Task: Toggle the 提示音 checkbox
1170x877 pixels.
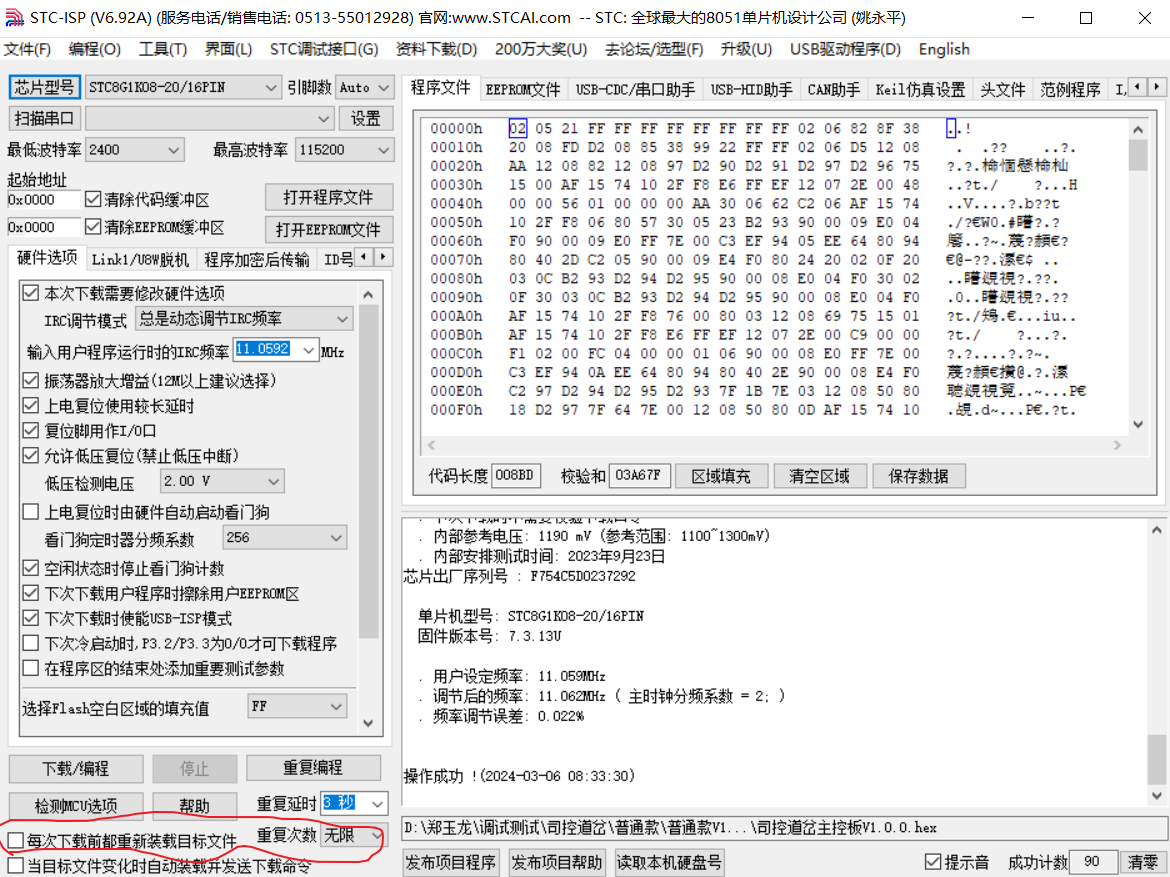Action: pos(932,862)
